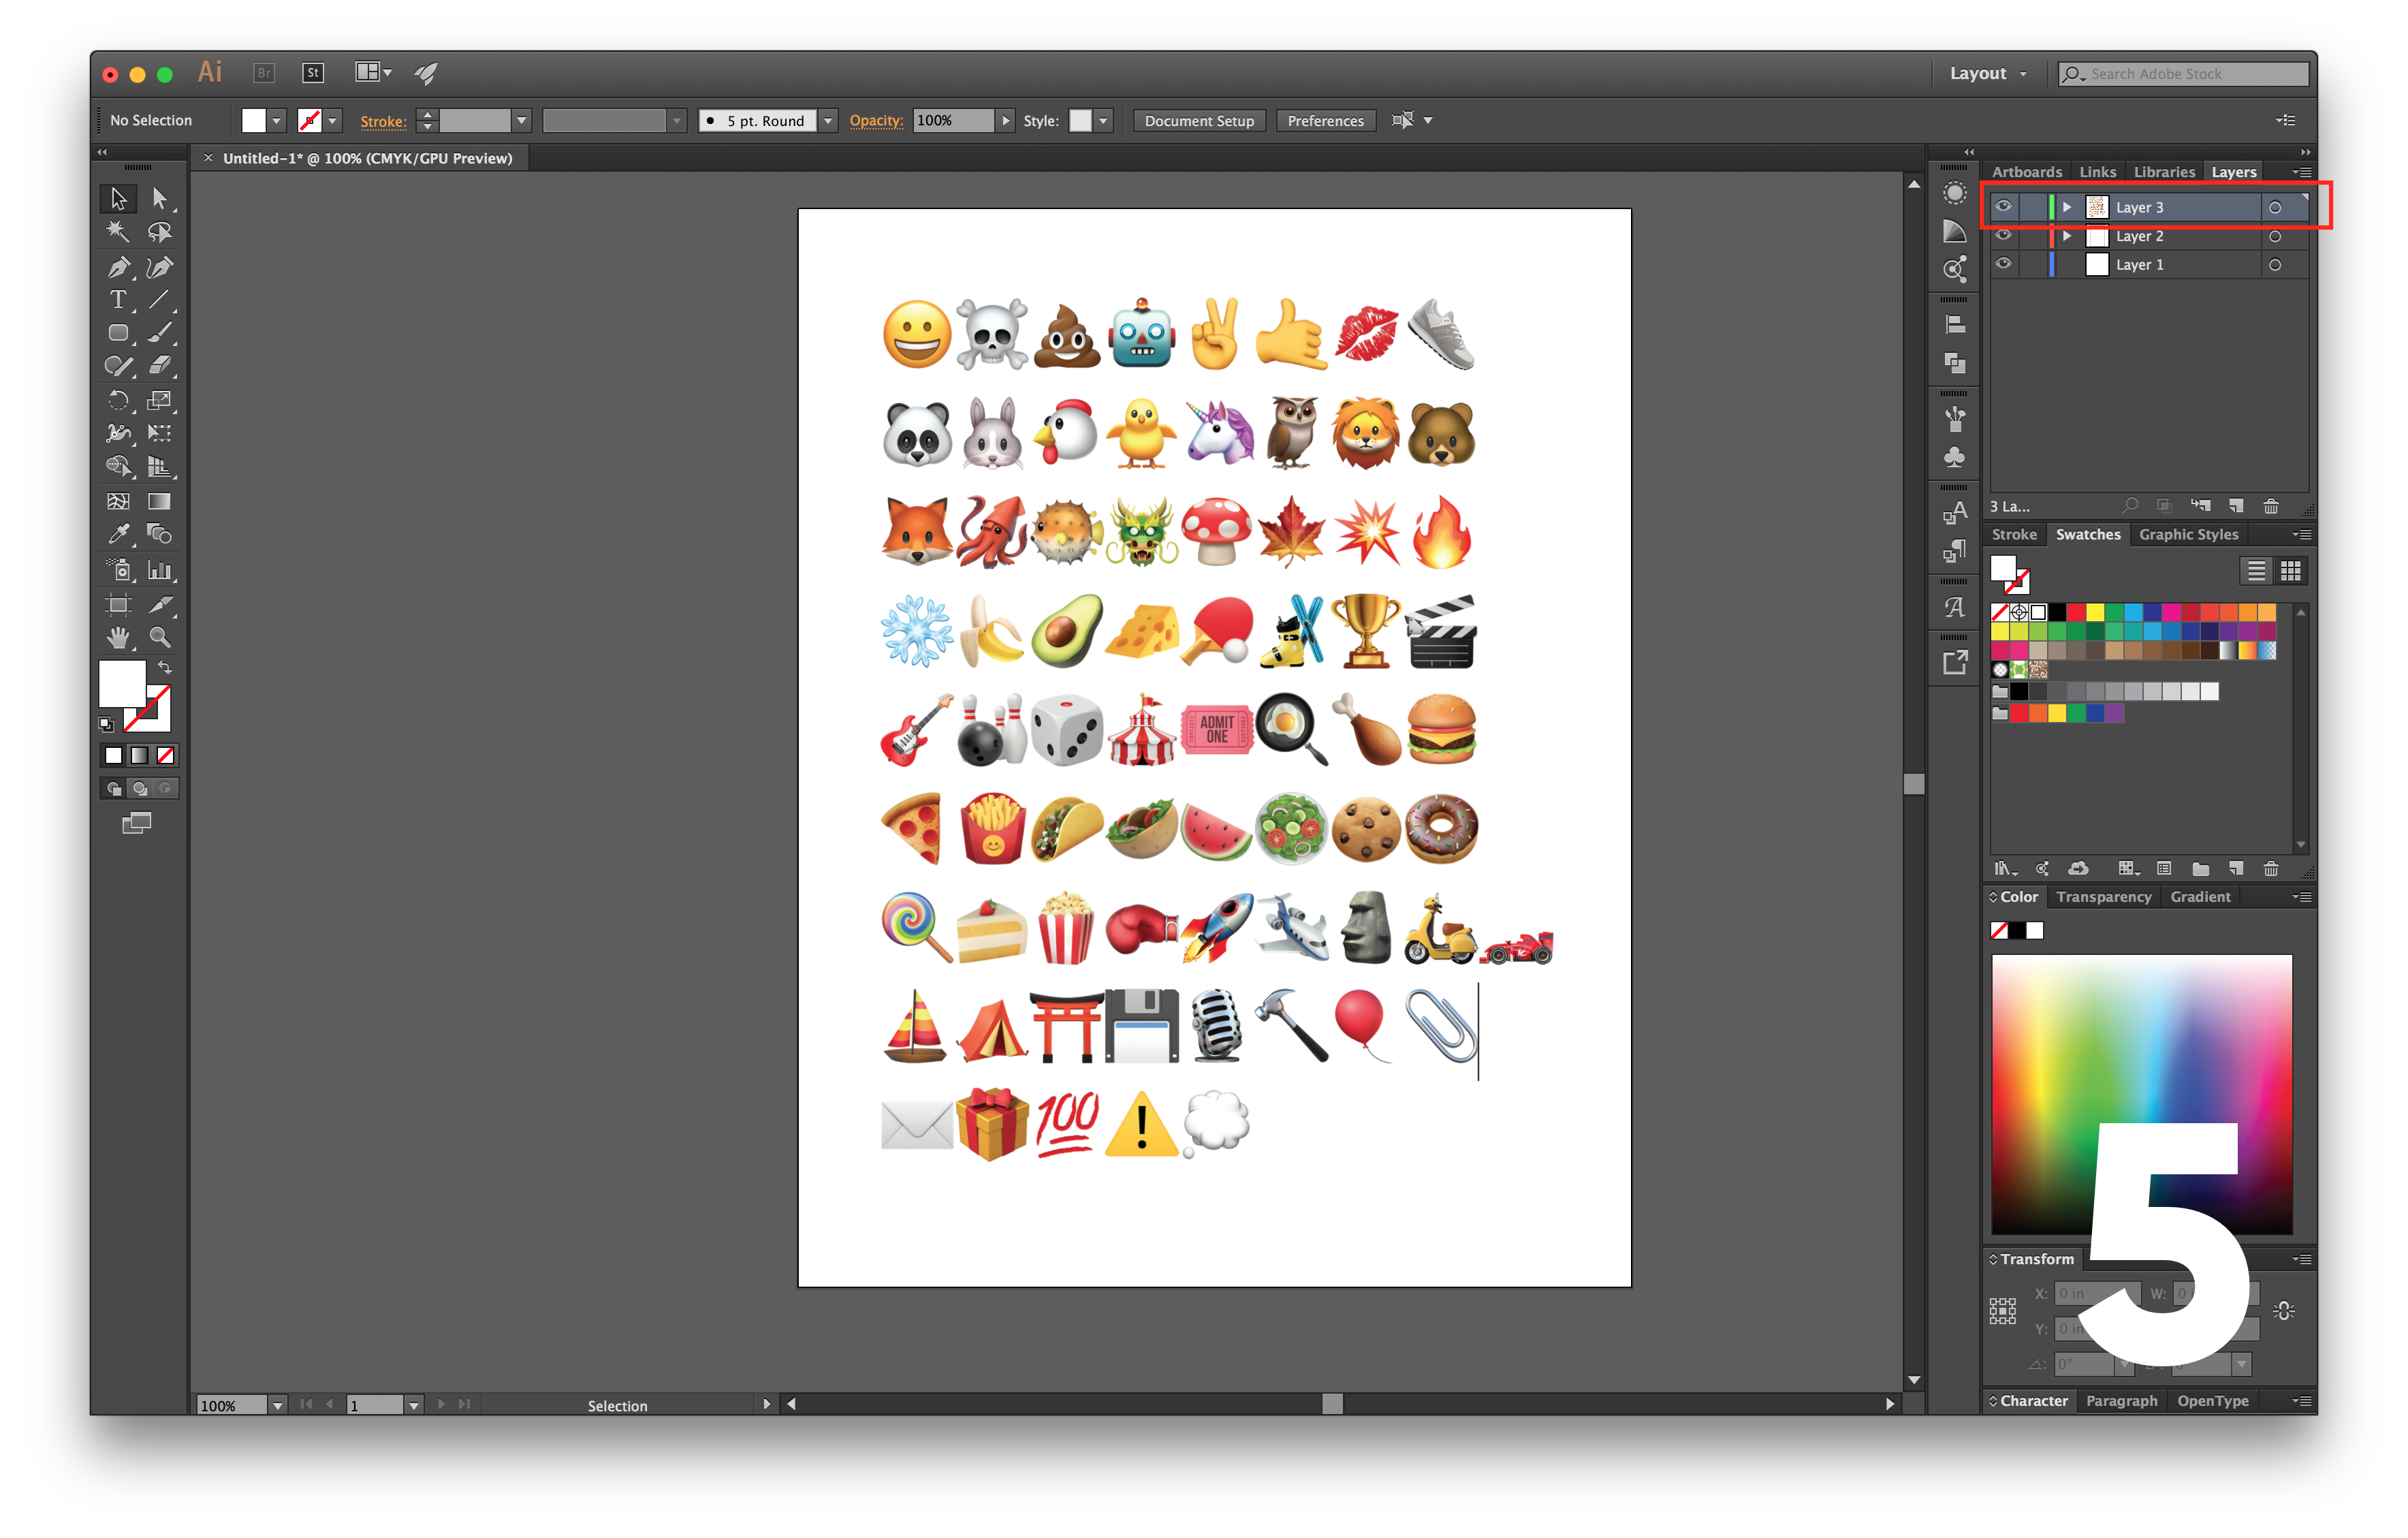Image resolution: width=2408 pixels, height=1538 pixels.
Task: Choose the Direct Selection tool
Action: click(x=159, y=198)
